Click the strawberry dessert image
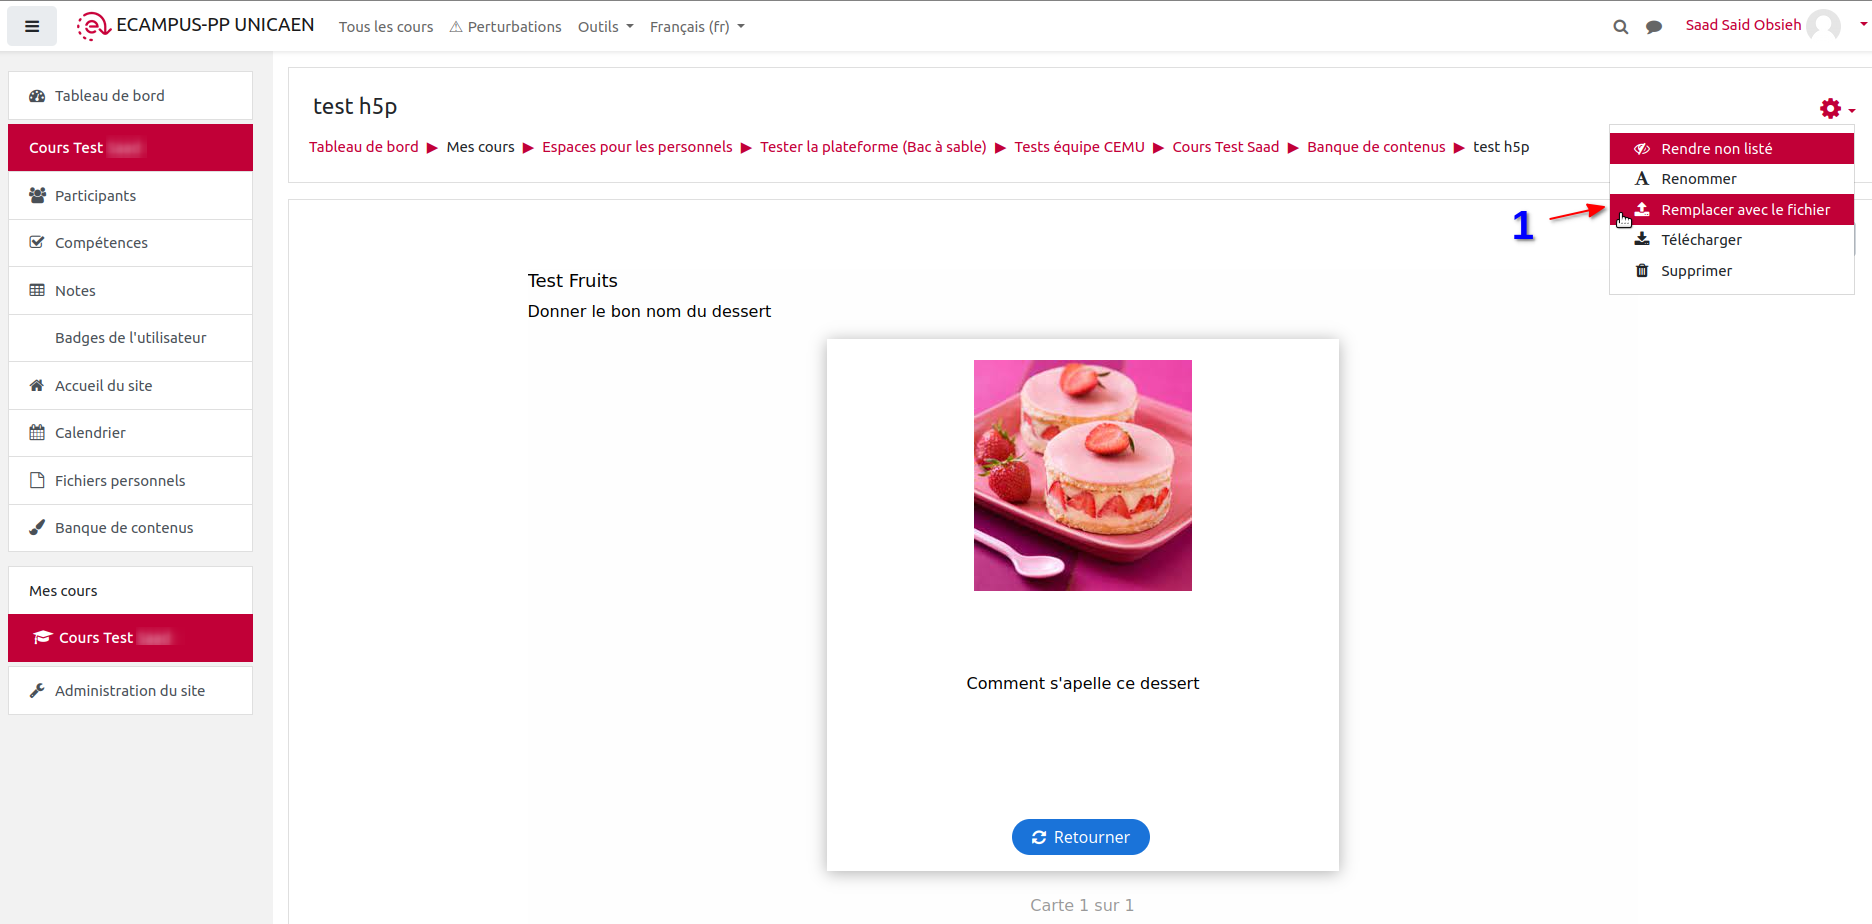This screenshot has width=1872, height=924. tap(1082, 475)
